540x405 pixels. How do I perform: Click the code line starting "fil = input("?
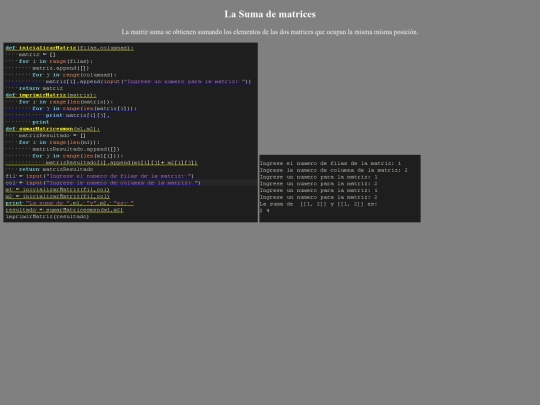point(100,176)
